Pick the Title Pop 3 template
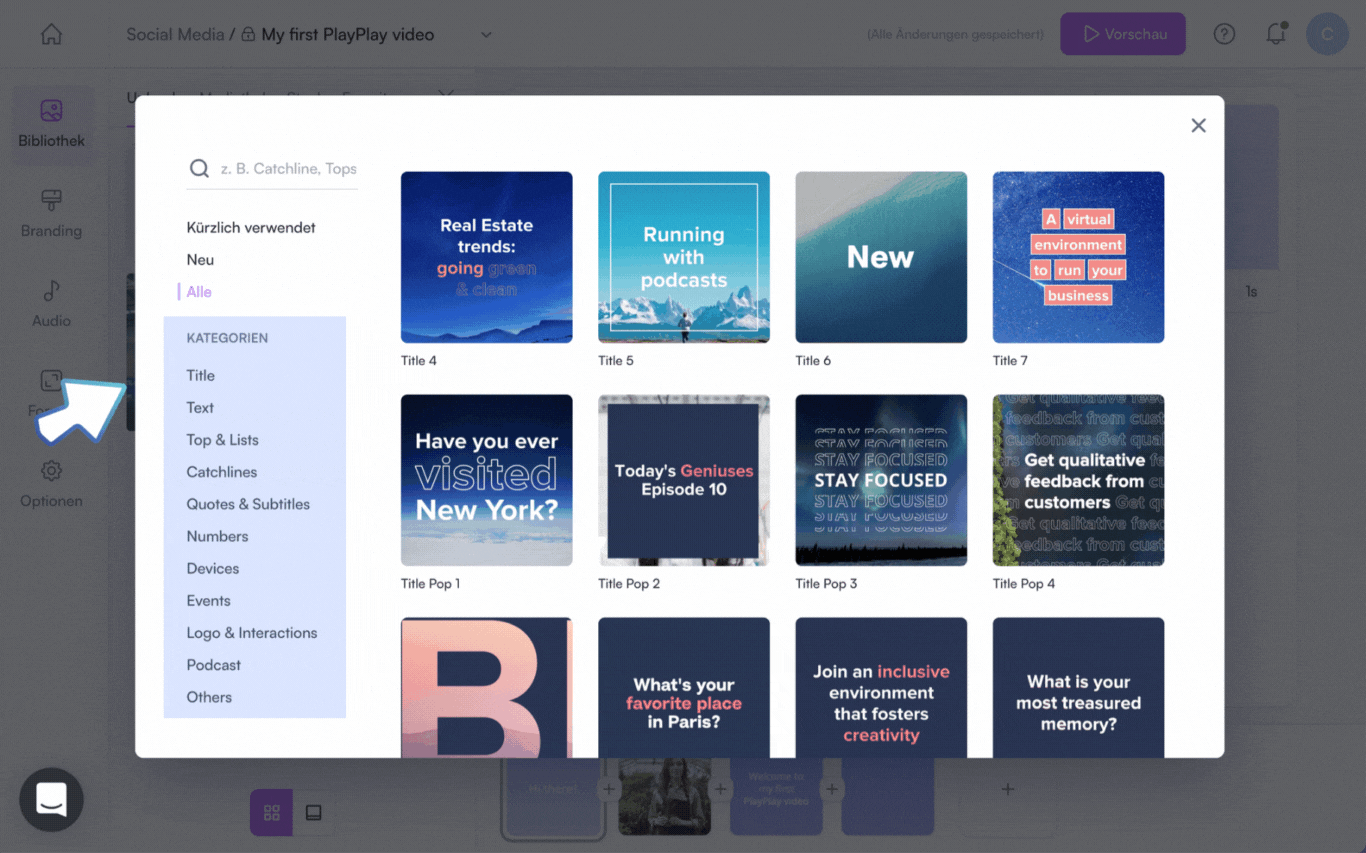Image resolution: width=1366 pixels, height=853 pixels. click(x=881, y=480)
